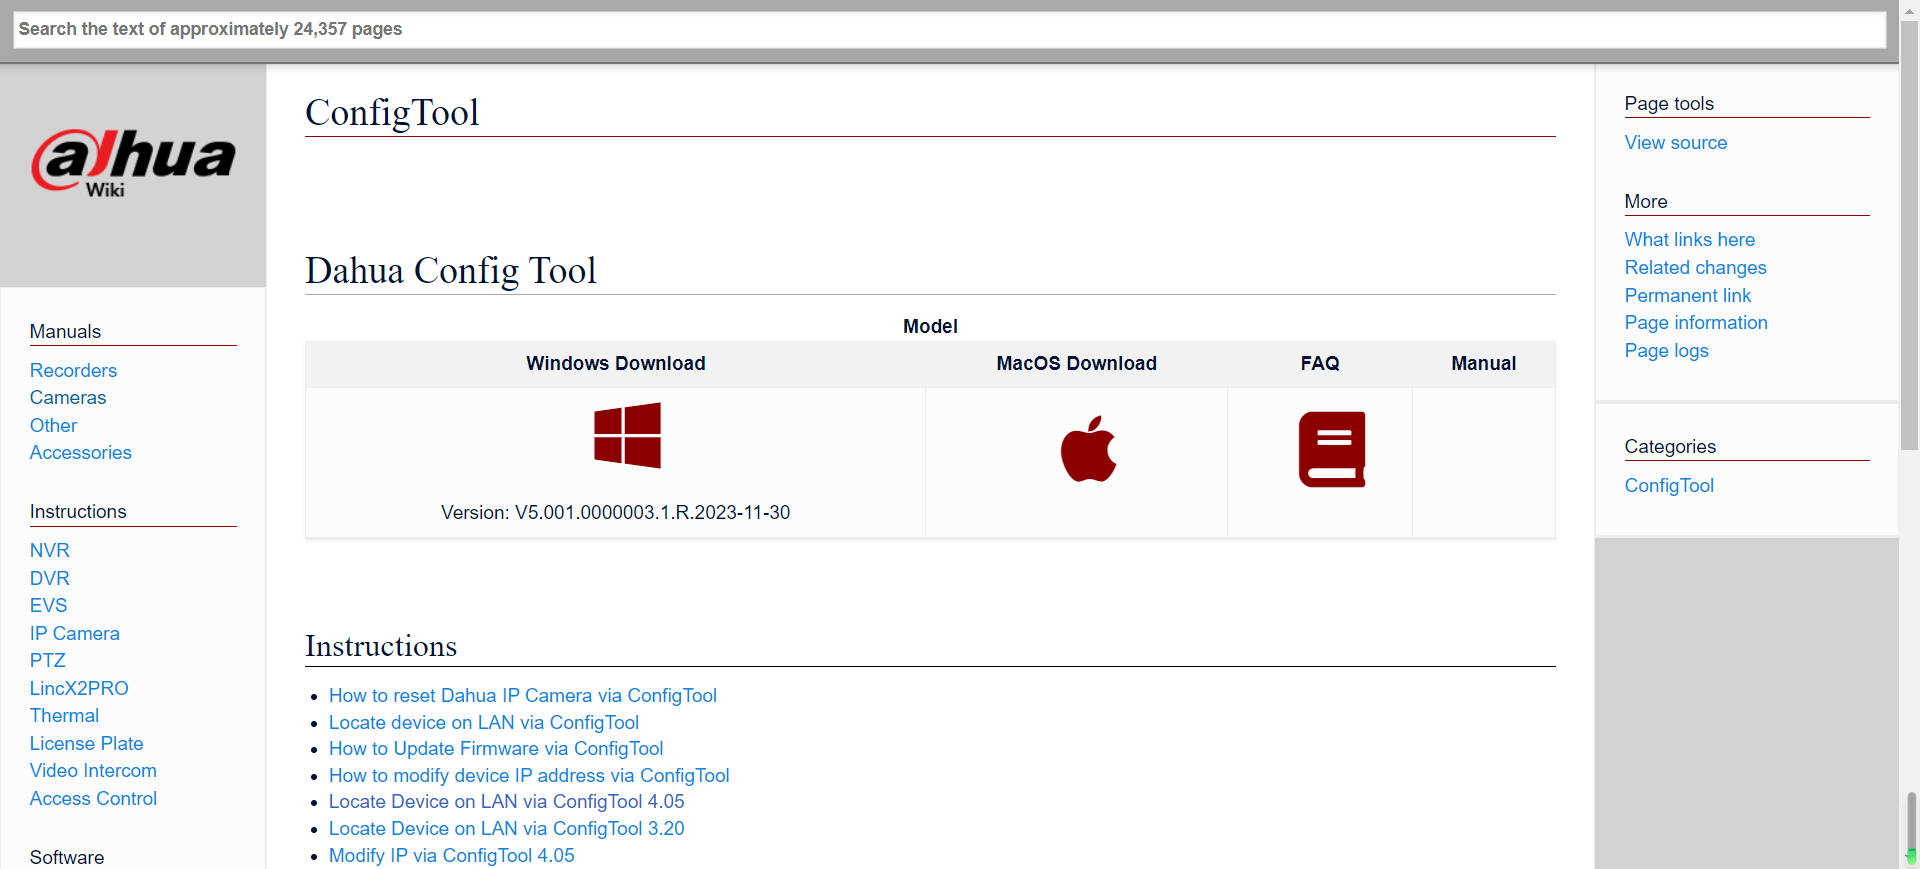The width and height of the screenshot is (1920, 869).
Task: Open What links here
Action: (1690, 239)
